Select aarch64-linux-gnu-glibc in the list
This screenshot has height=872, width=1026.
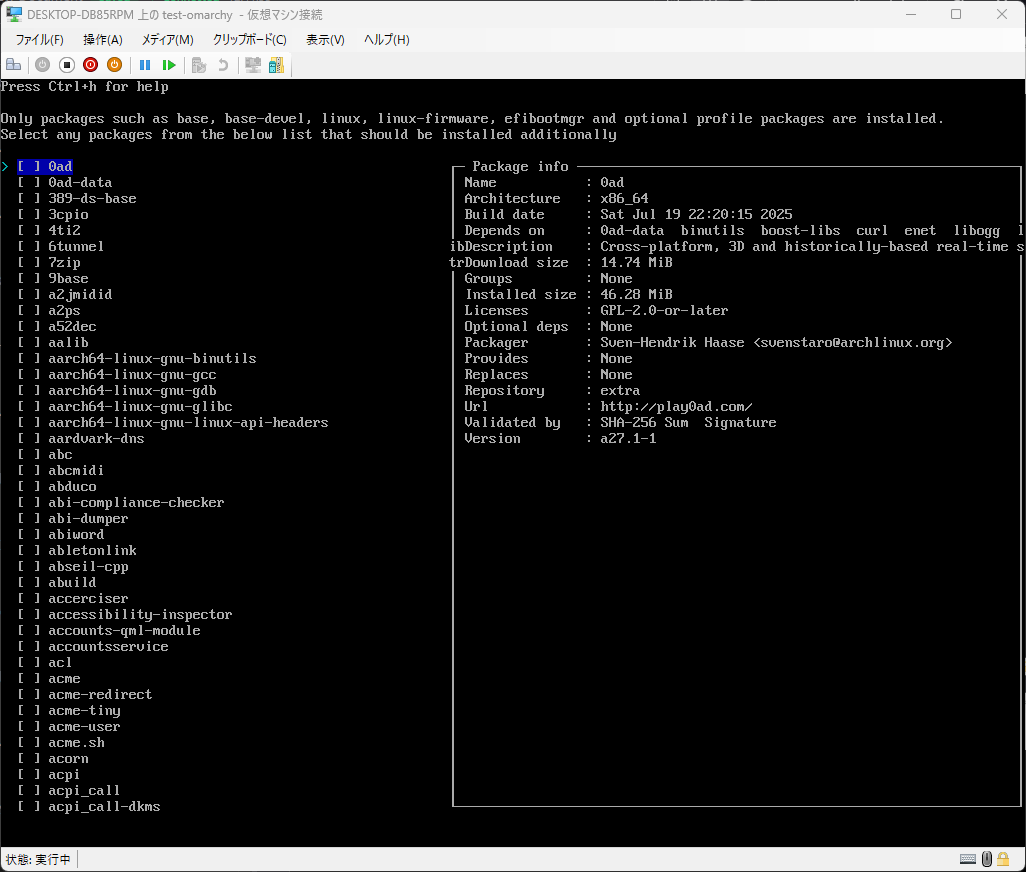point(140,407)
